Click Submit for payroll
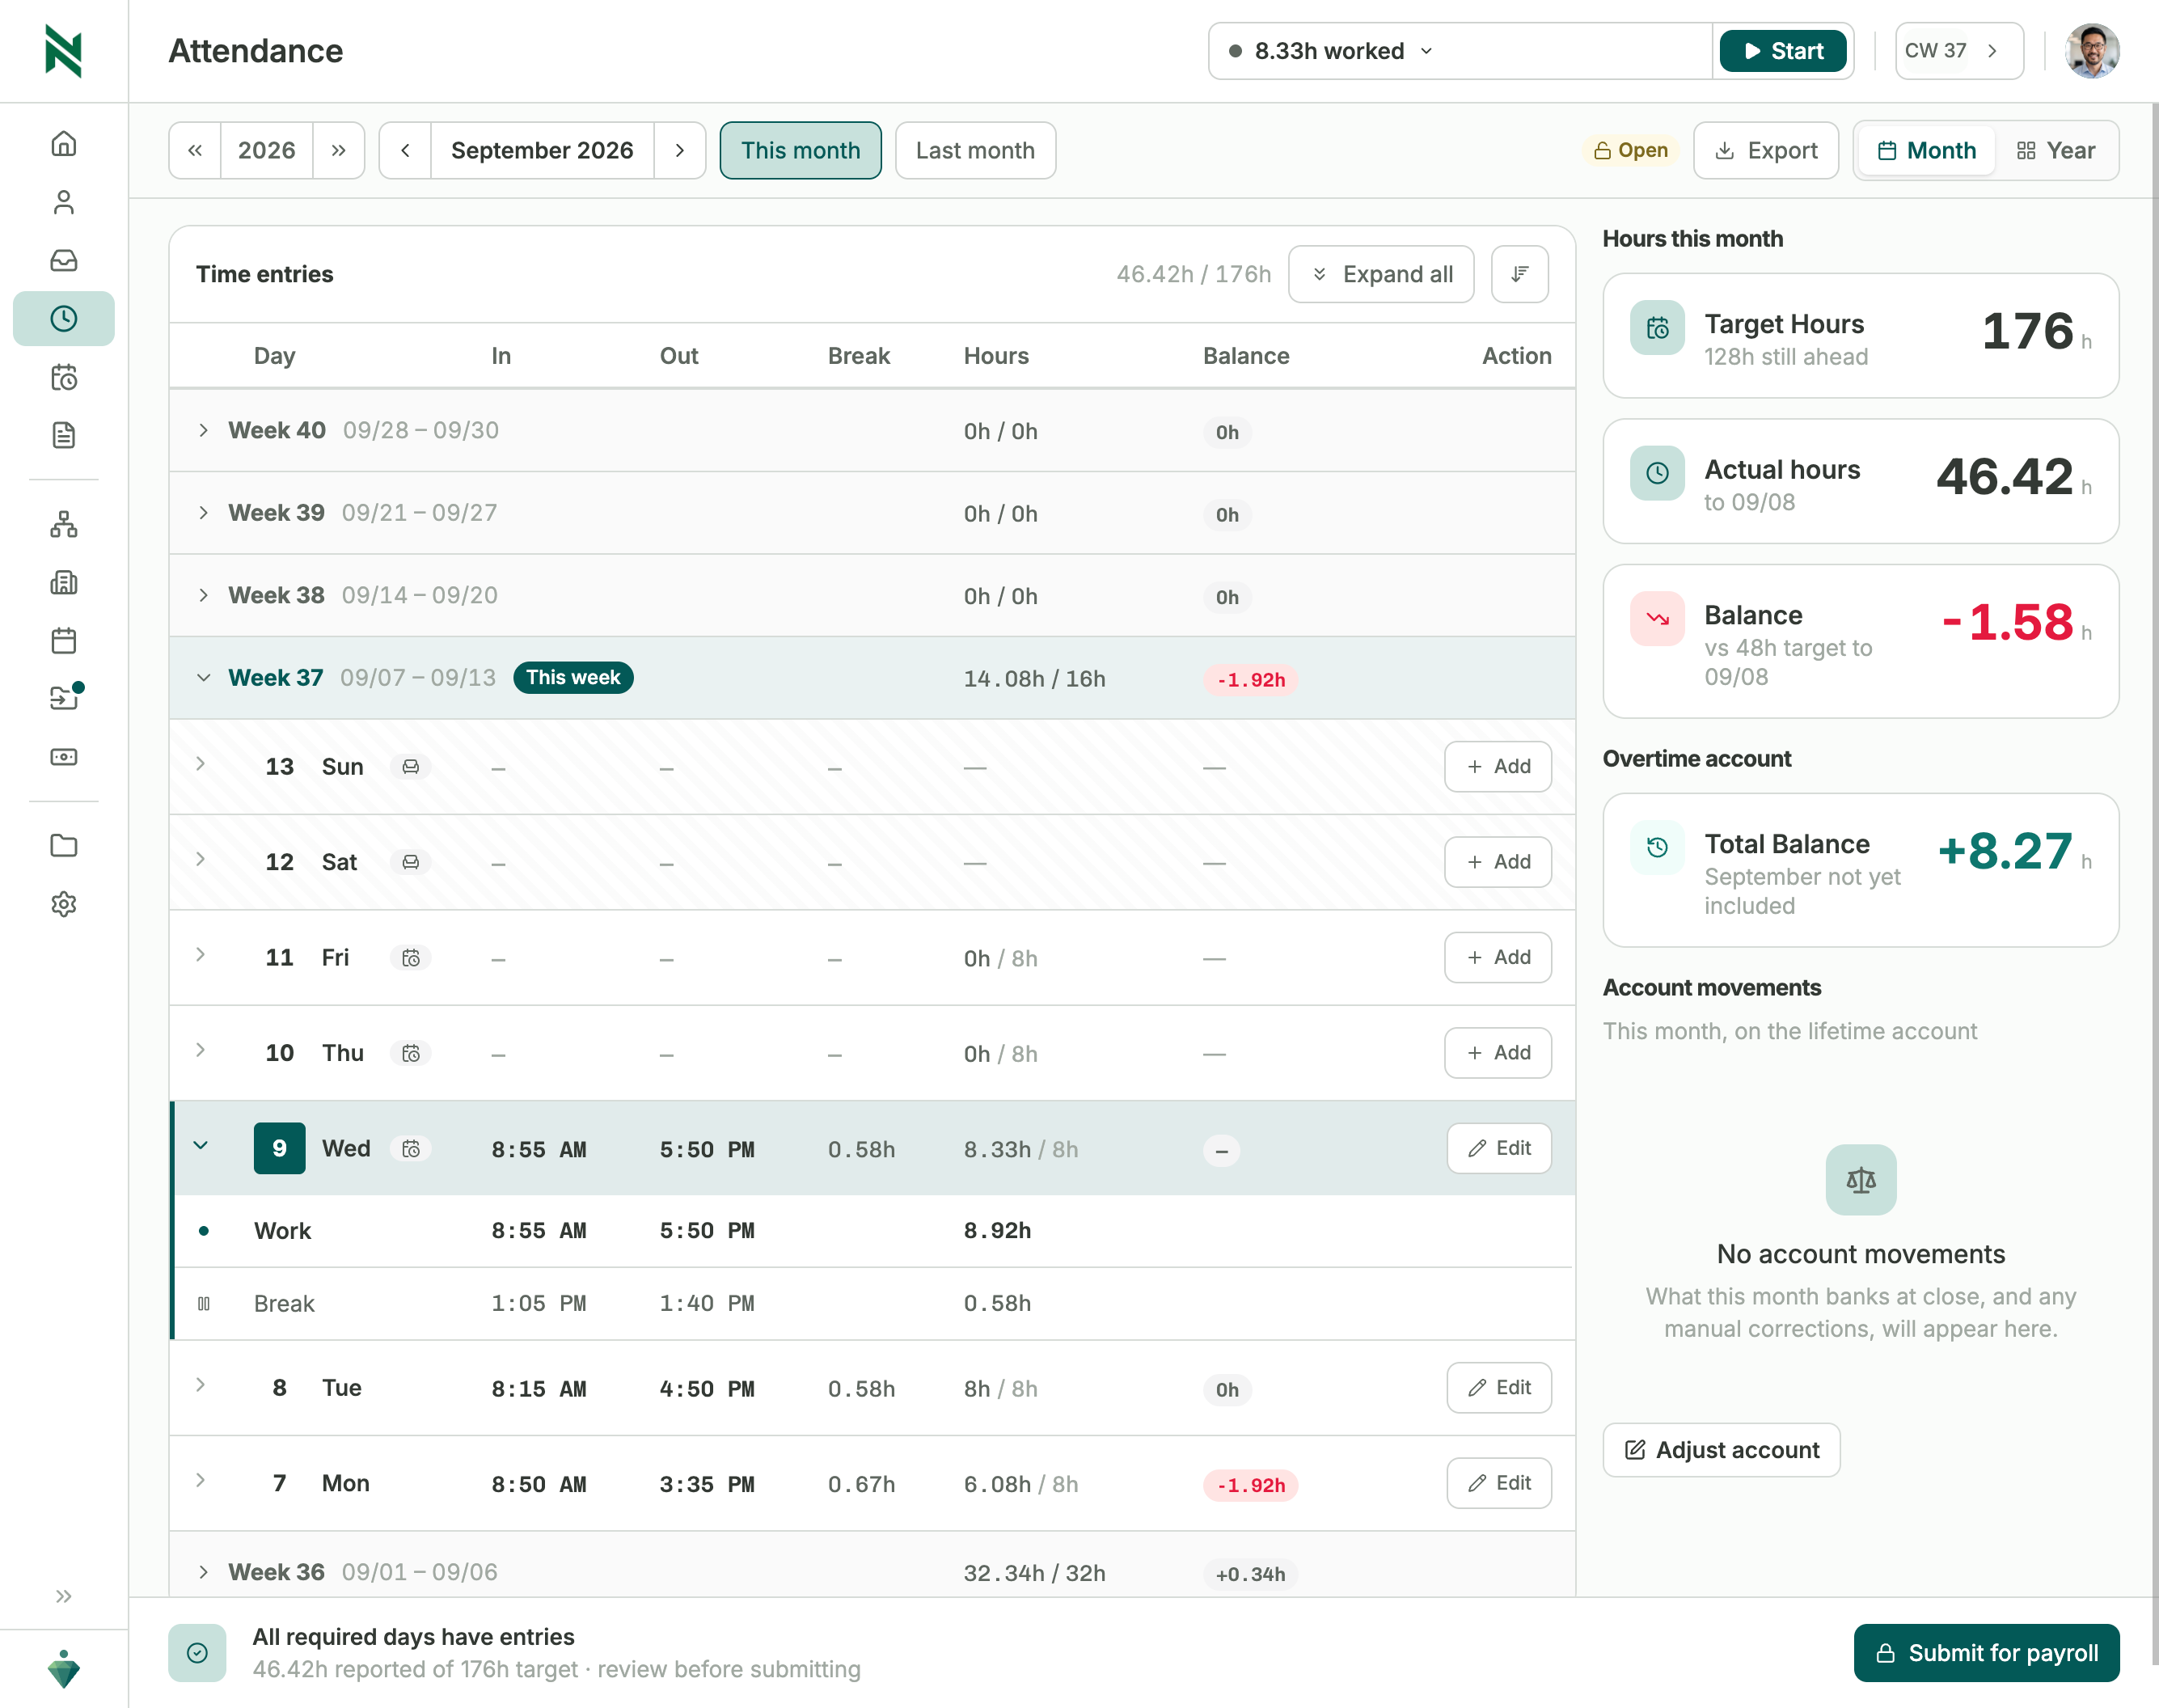 (x=1986, y=1653)
